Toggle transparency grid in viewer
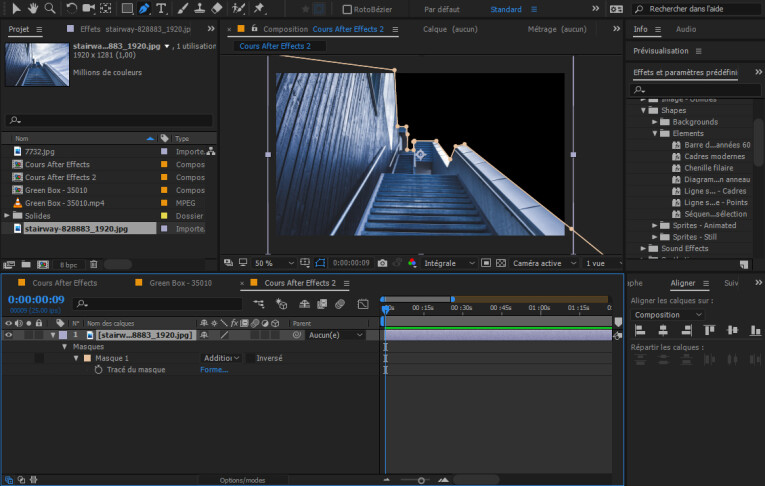765x486 pixels. pos(501,263)
